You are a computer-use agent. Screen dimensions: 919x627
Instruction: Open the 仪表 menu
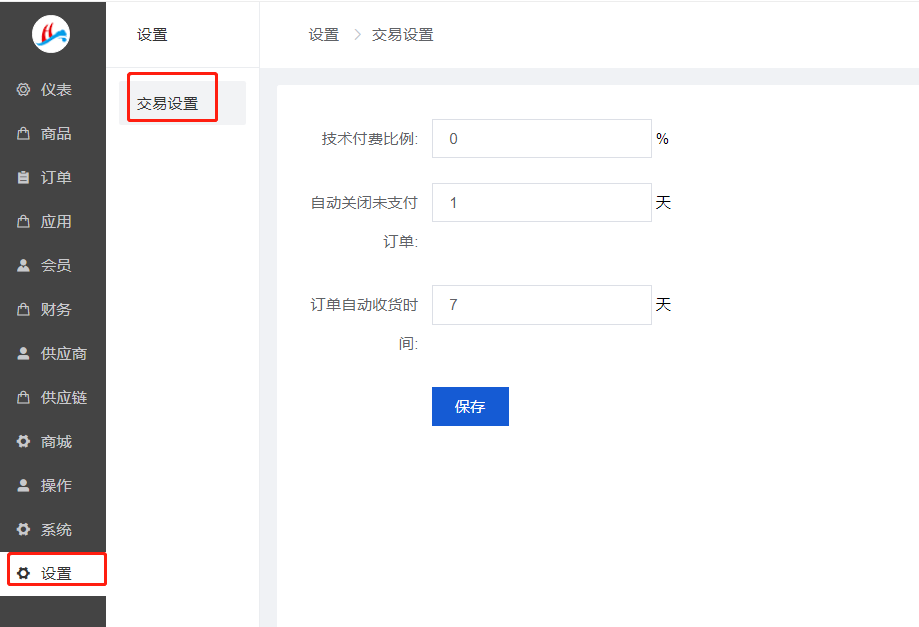53,89
